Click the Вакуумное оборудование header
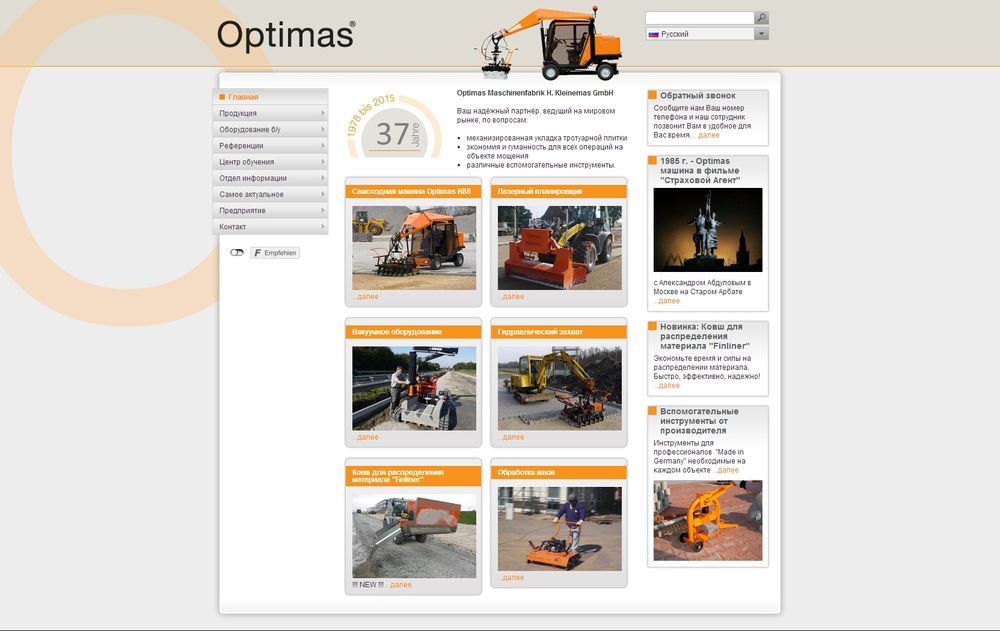The width and height of the screenshot is (1000, 631). (x=413, y=332)
